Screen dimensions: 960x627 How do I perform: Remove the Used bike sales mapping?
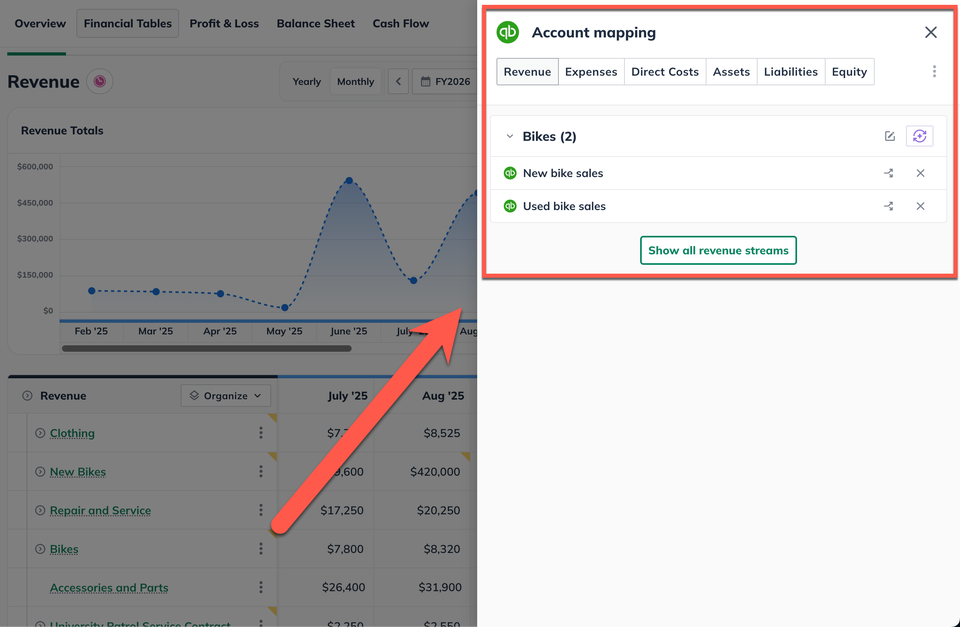pyautogui.click(x=920, y=206)
